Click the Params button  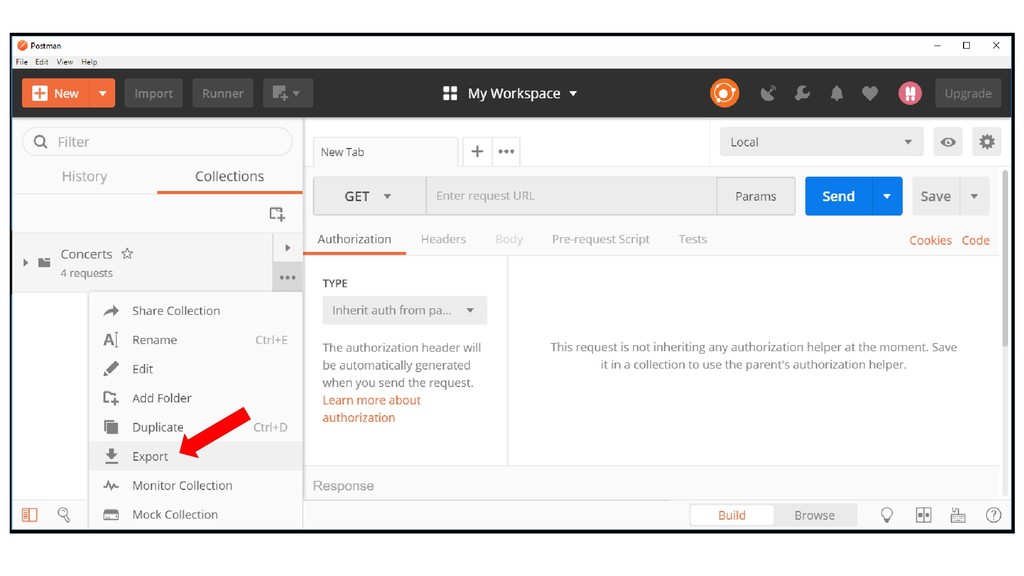(756, 196)
